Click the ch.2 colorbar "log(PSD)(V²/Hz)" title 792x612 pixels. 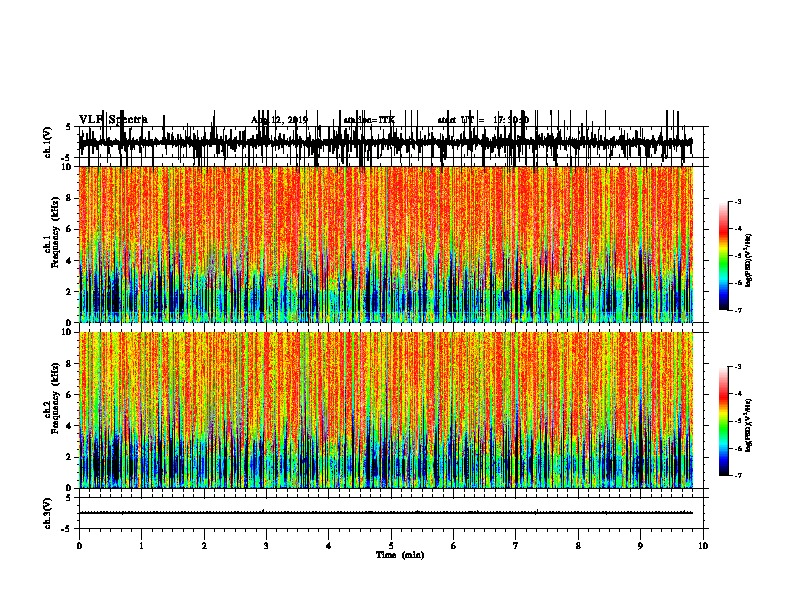point(748,425)
